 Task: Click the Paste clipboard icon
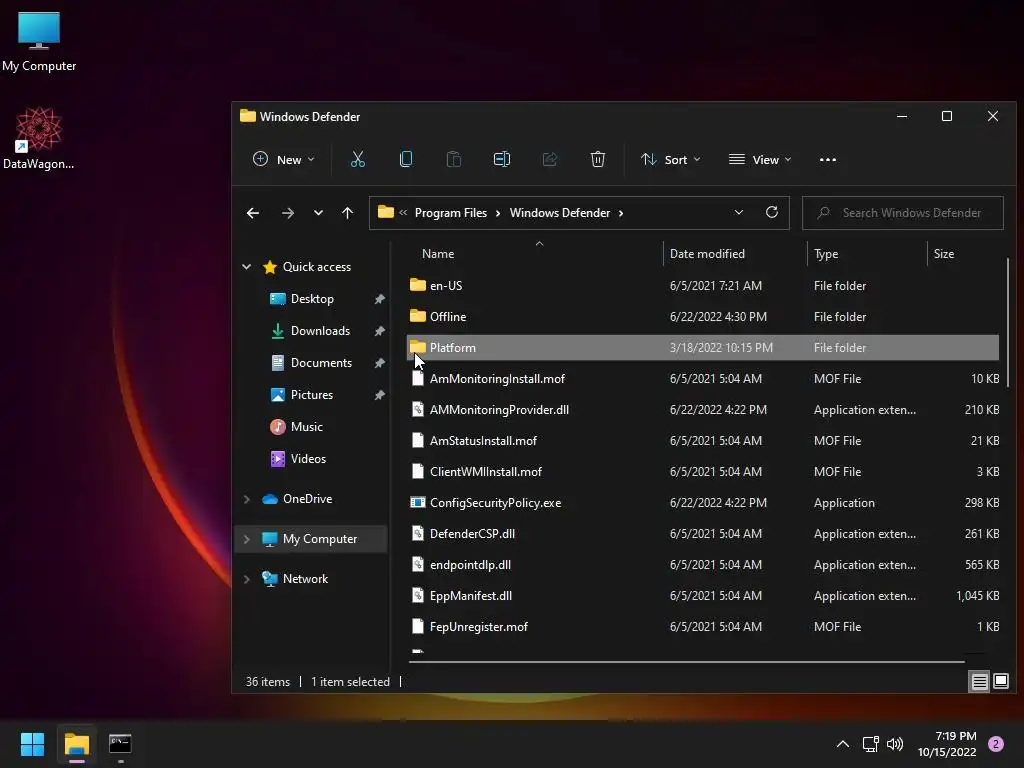(x=454, y=159)
